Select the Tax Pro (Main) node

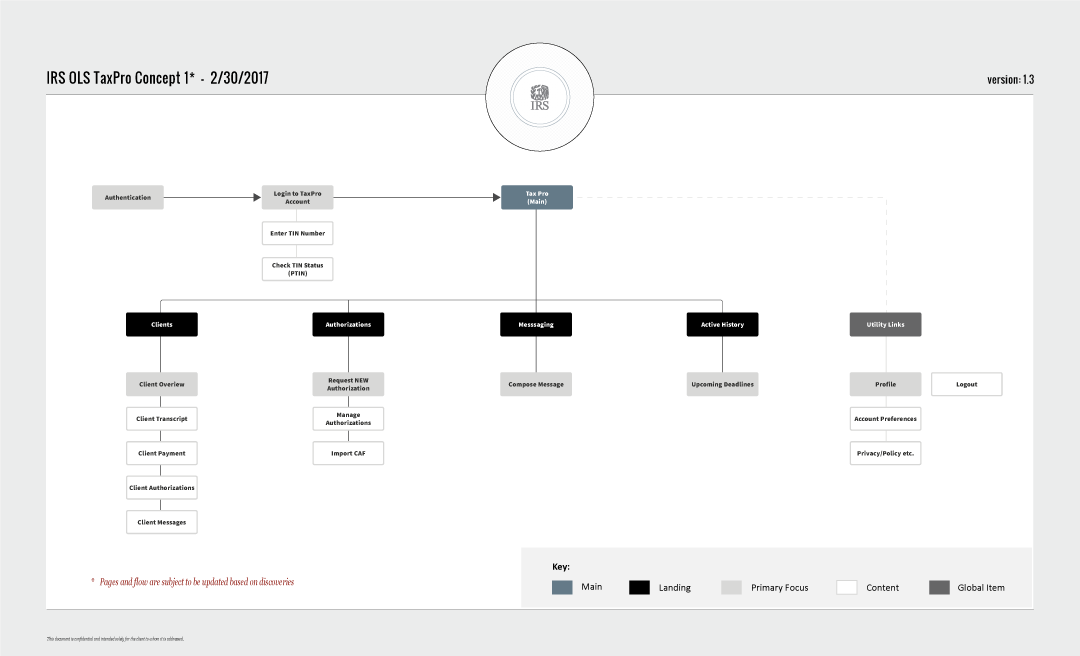click(537, 197)
